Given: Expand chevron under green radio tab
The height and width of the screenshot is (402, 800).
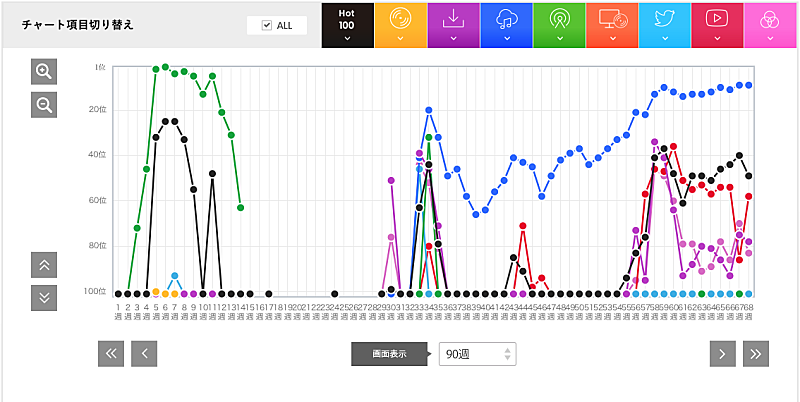Looking at the screenshot, I should point(560,39).
